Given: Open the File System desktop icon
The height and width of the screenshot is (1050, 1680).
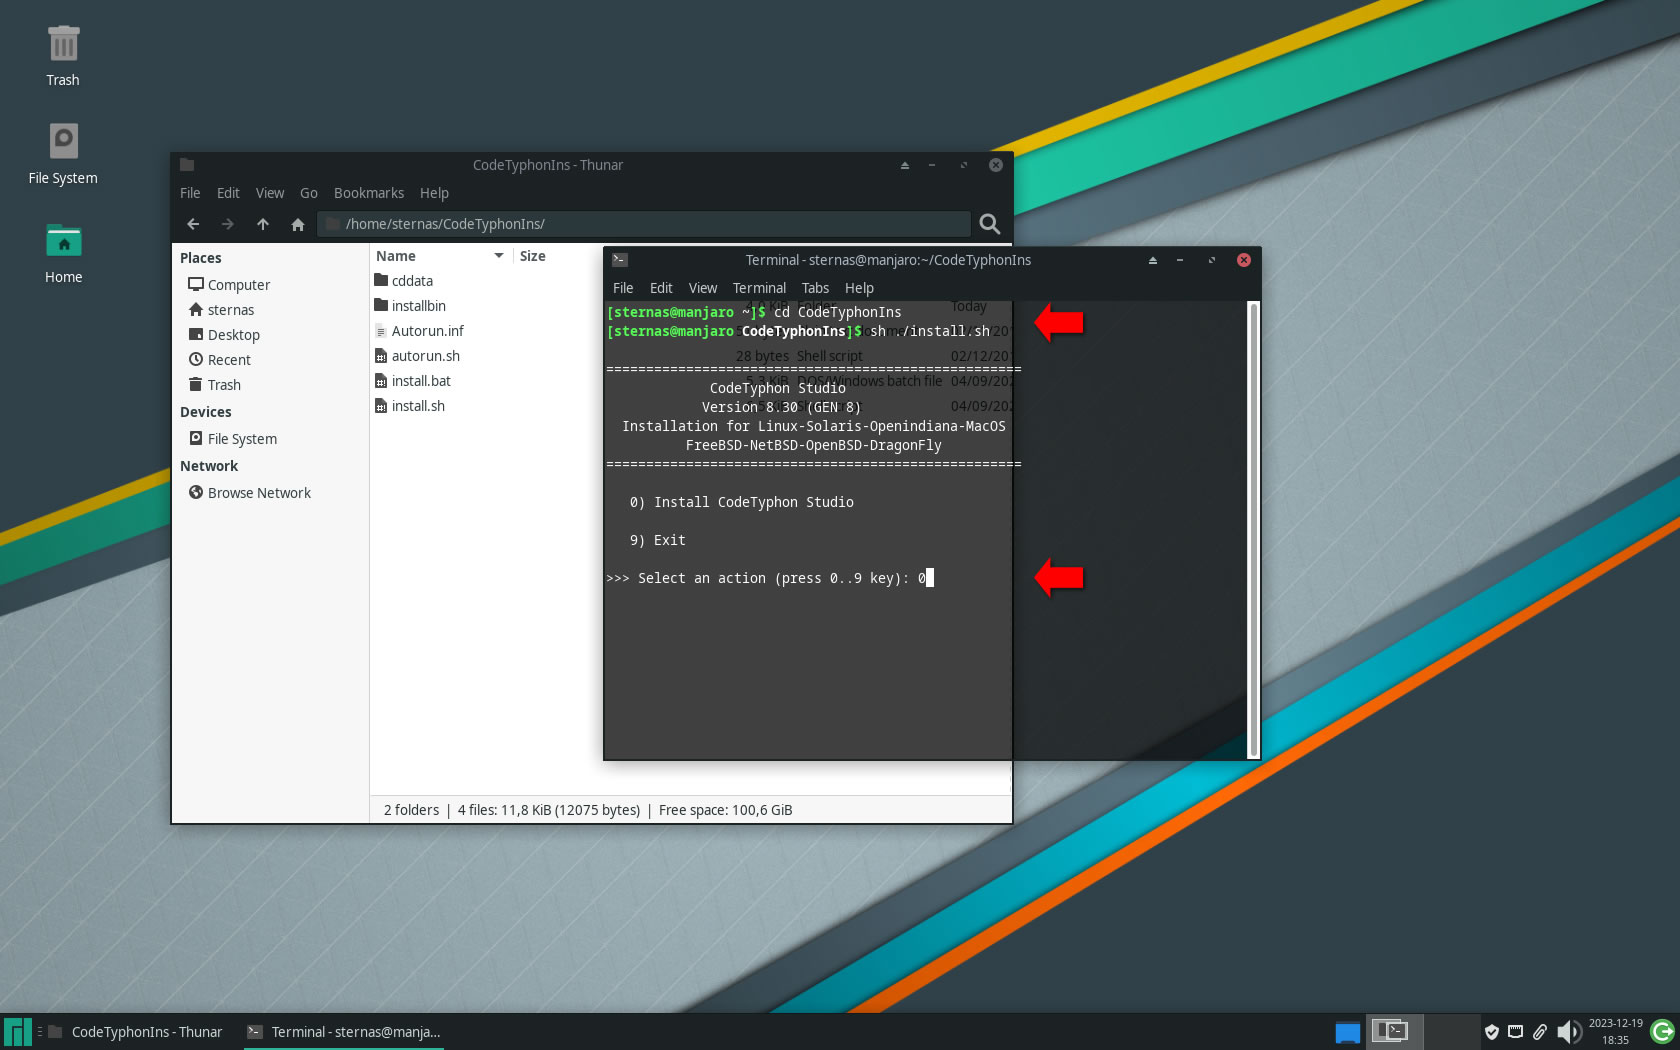Looking at the screenshot, I should coord(63,153).
